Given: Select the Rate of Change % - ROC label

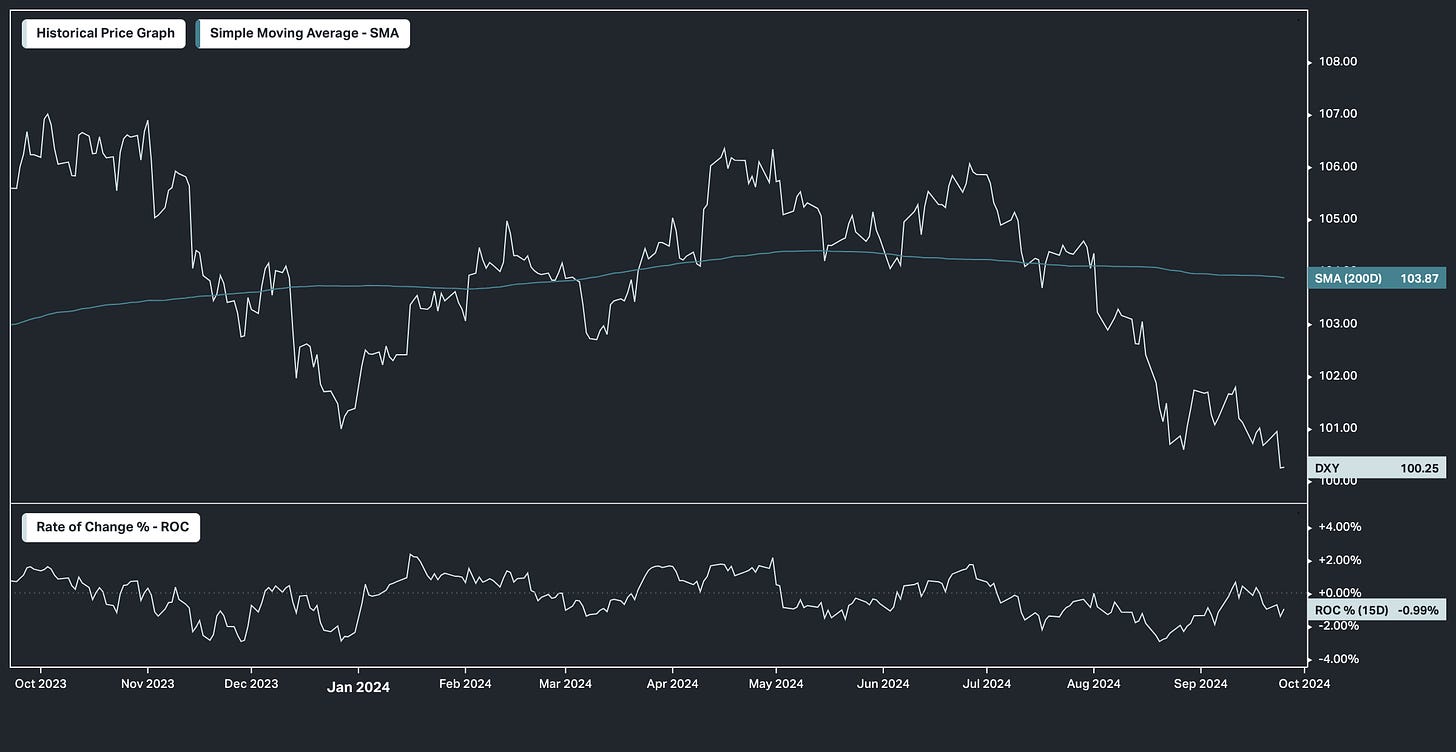Looking at the screenshot, I should tap(111, 527).
